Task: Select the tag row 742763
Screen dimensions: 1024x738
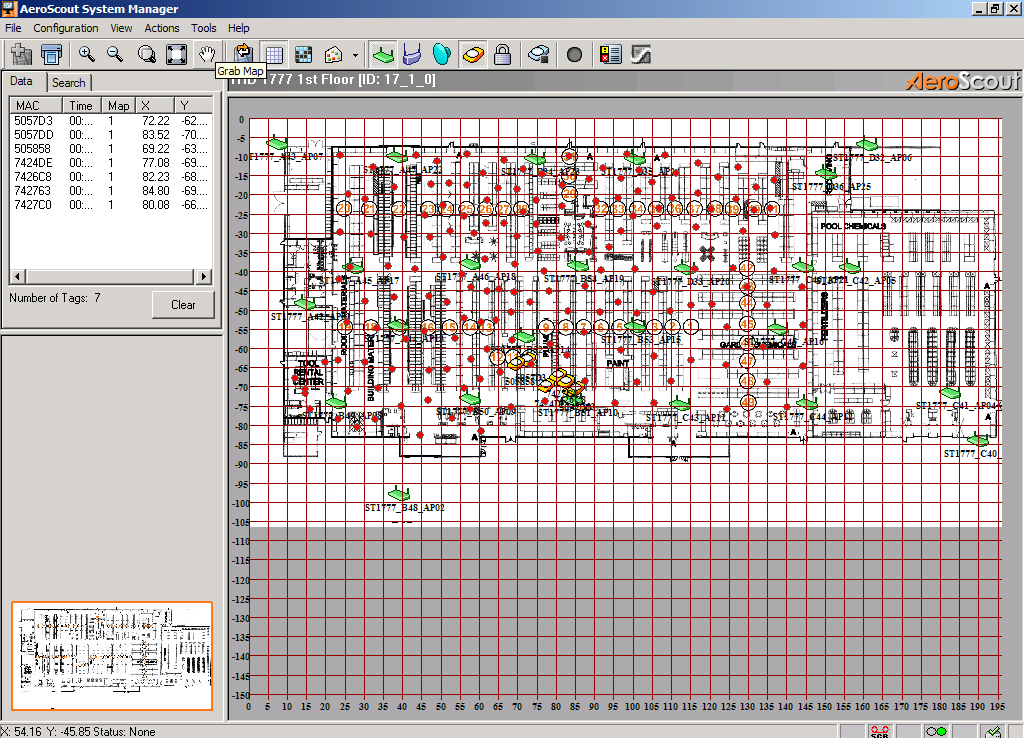Action: [x=110, y=191]
